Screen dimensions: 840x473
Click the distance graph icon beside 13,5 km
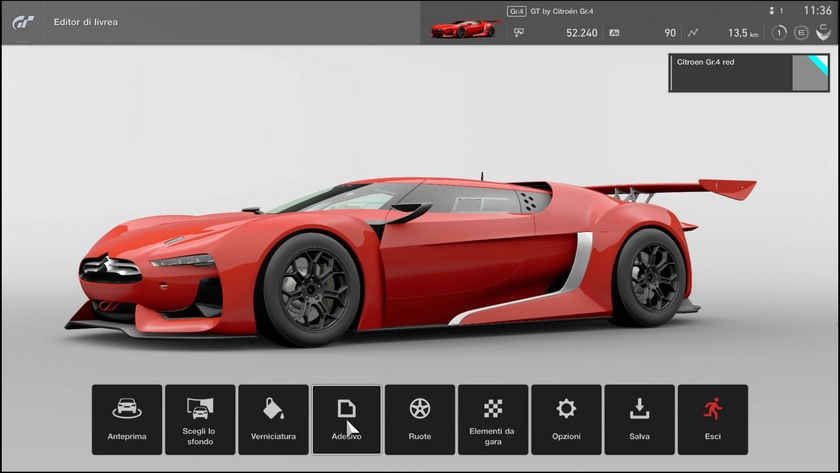click(693, 33)
